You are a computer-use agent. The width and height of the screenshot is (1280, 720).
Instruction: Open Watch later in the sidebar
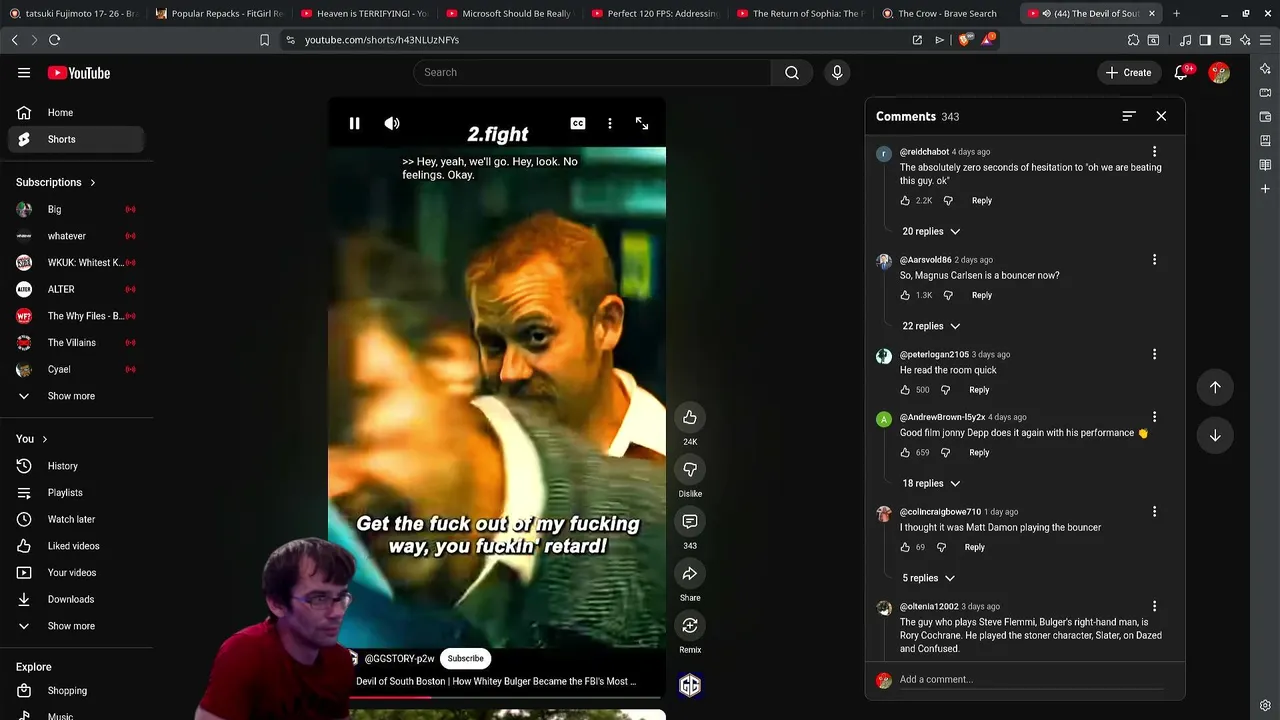point(76,519)
